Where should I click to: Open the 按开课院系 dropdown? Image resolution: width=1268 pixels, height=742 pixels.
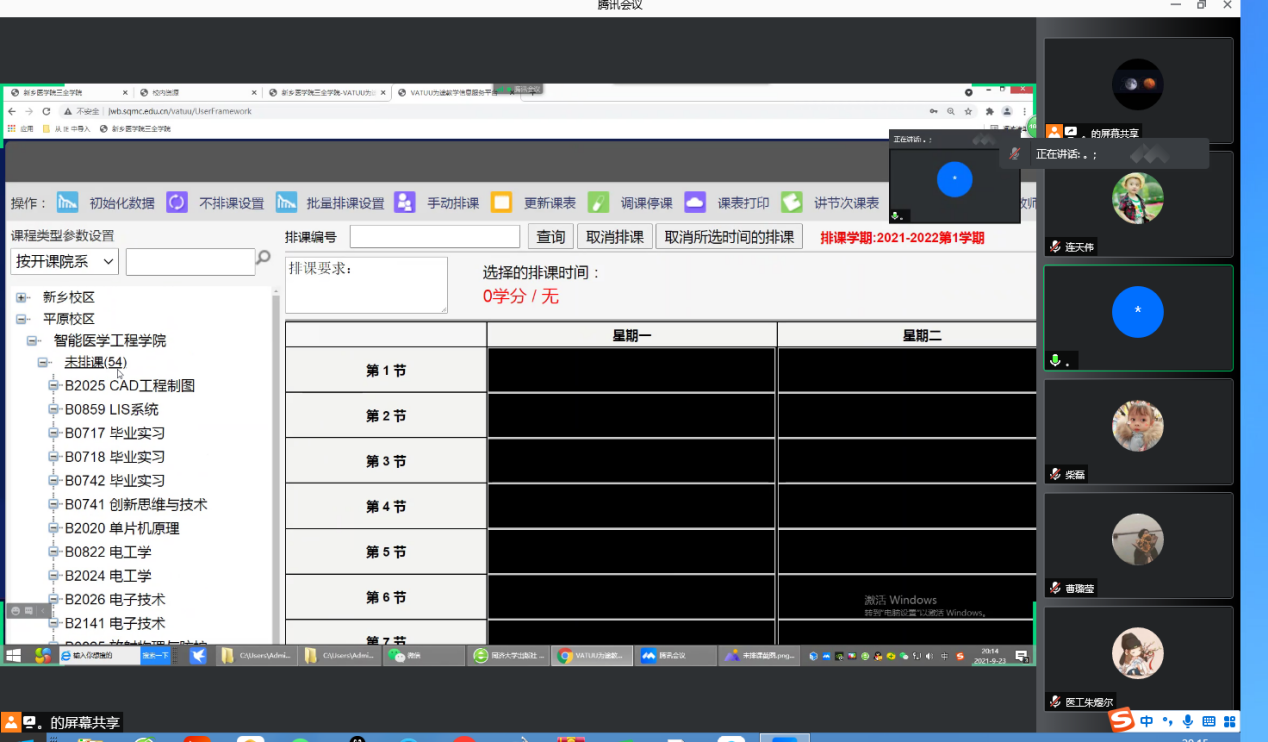tap(65, 262)
